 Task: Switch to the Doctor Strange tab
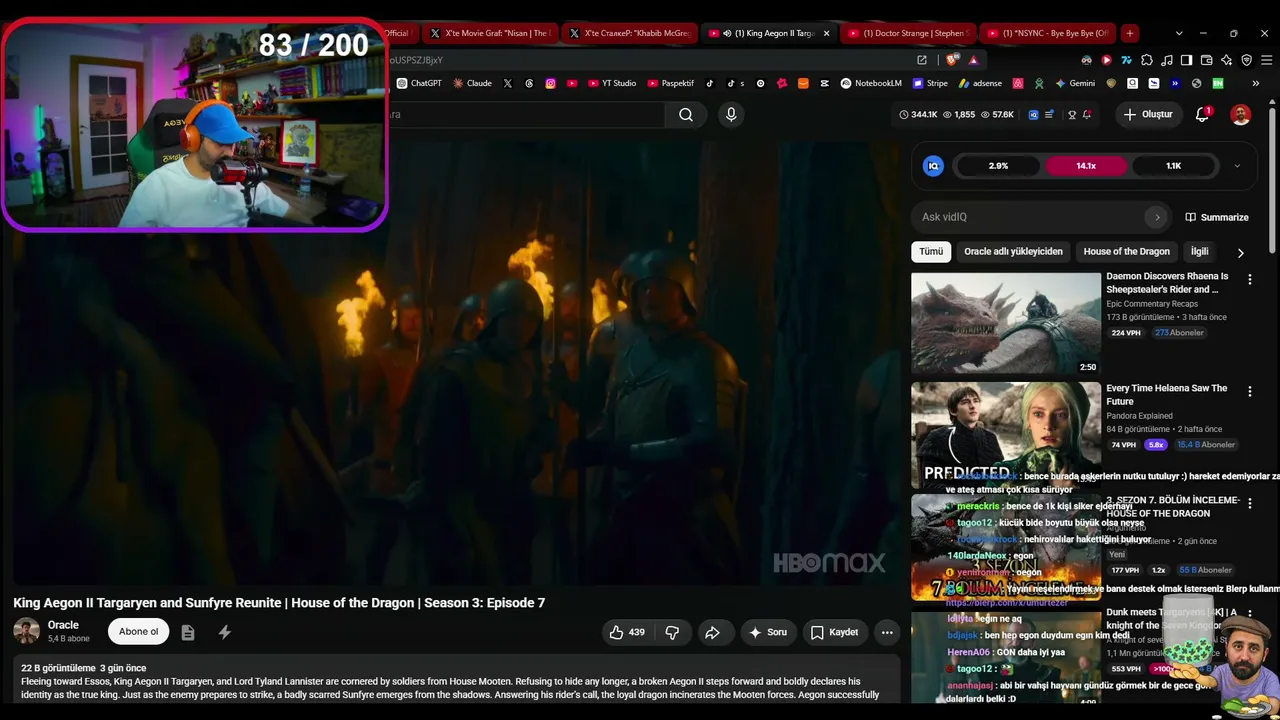908,33
